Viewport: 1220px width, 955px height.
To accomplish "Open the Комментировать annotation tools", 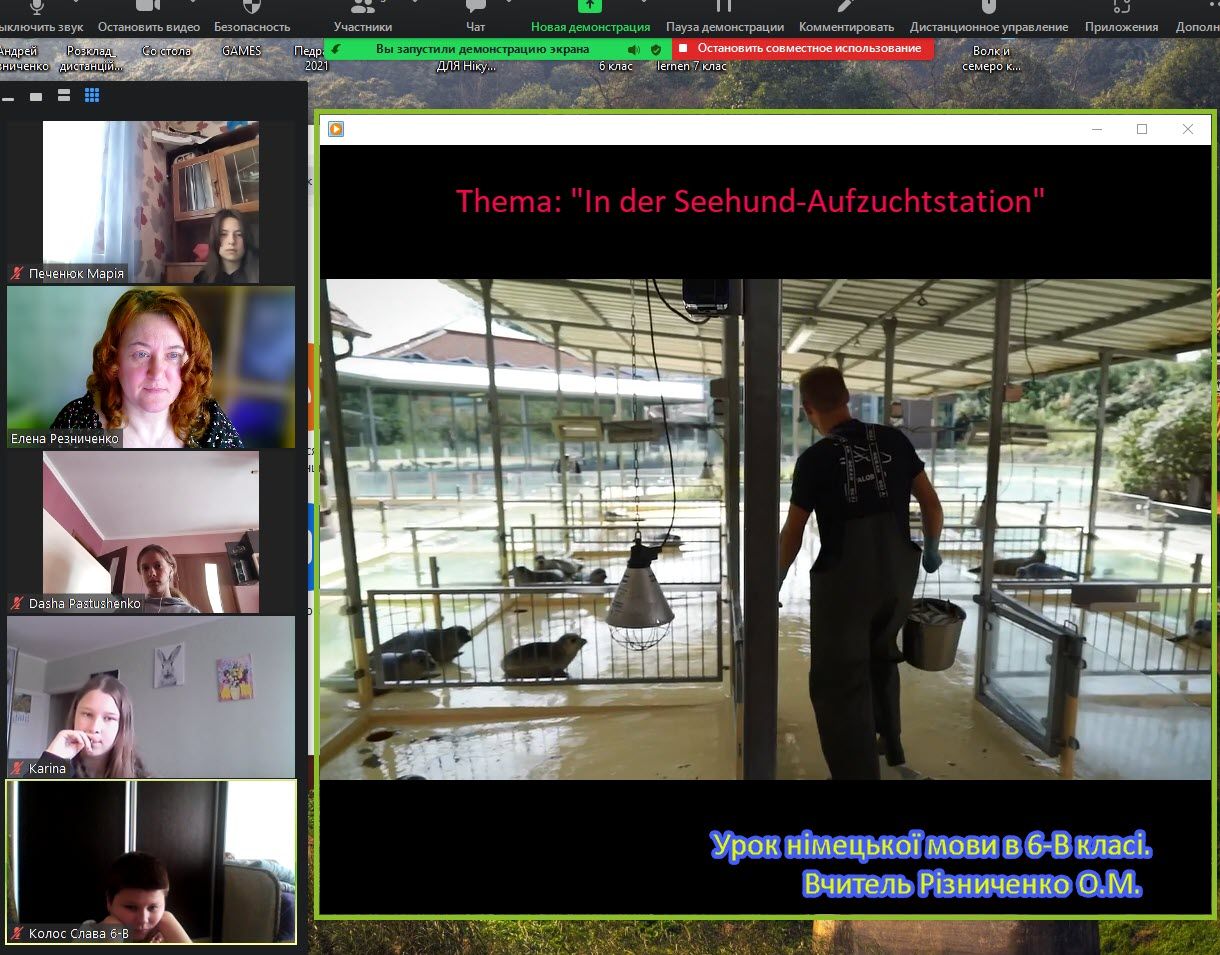I will coord(847,17).
